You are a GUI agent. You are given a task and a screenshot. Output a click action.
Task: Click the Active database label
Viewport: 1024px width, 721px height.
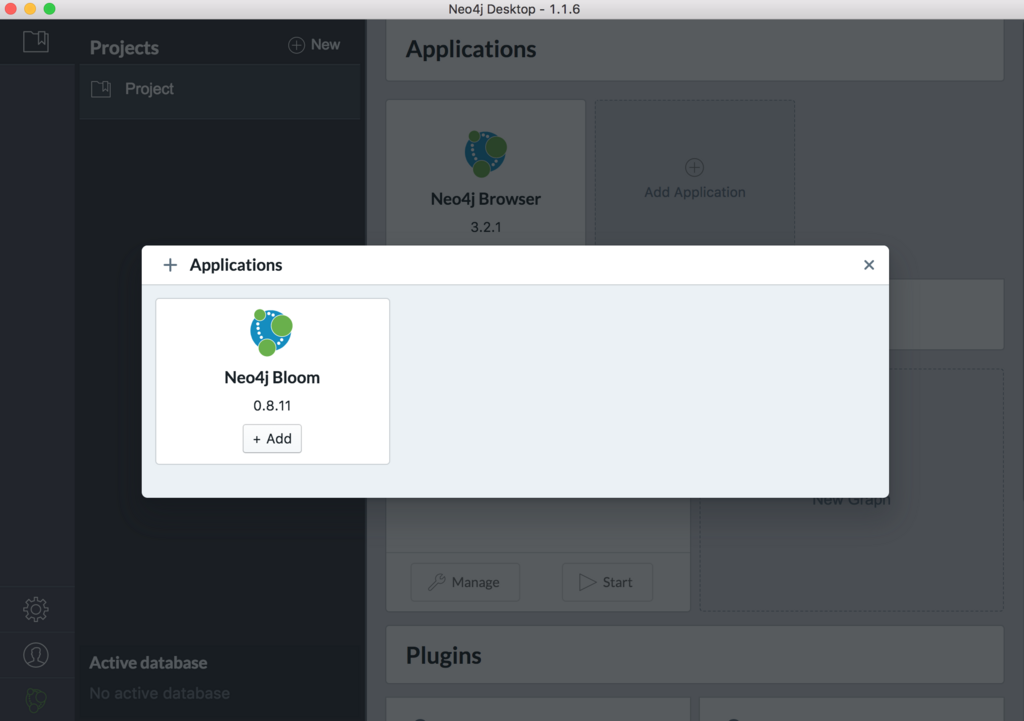tap(148, 663)
